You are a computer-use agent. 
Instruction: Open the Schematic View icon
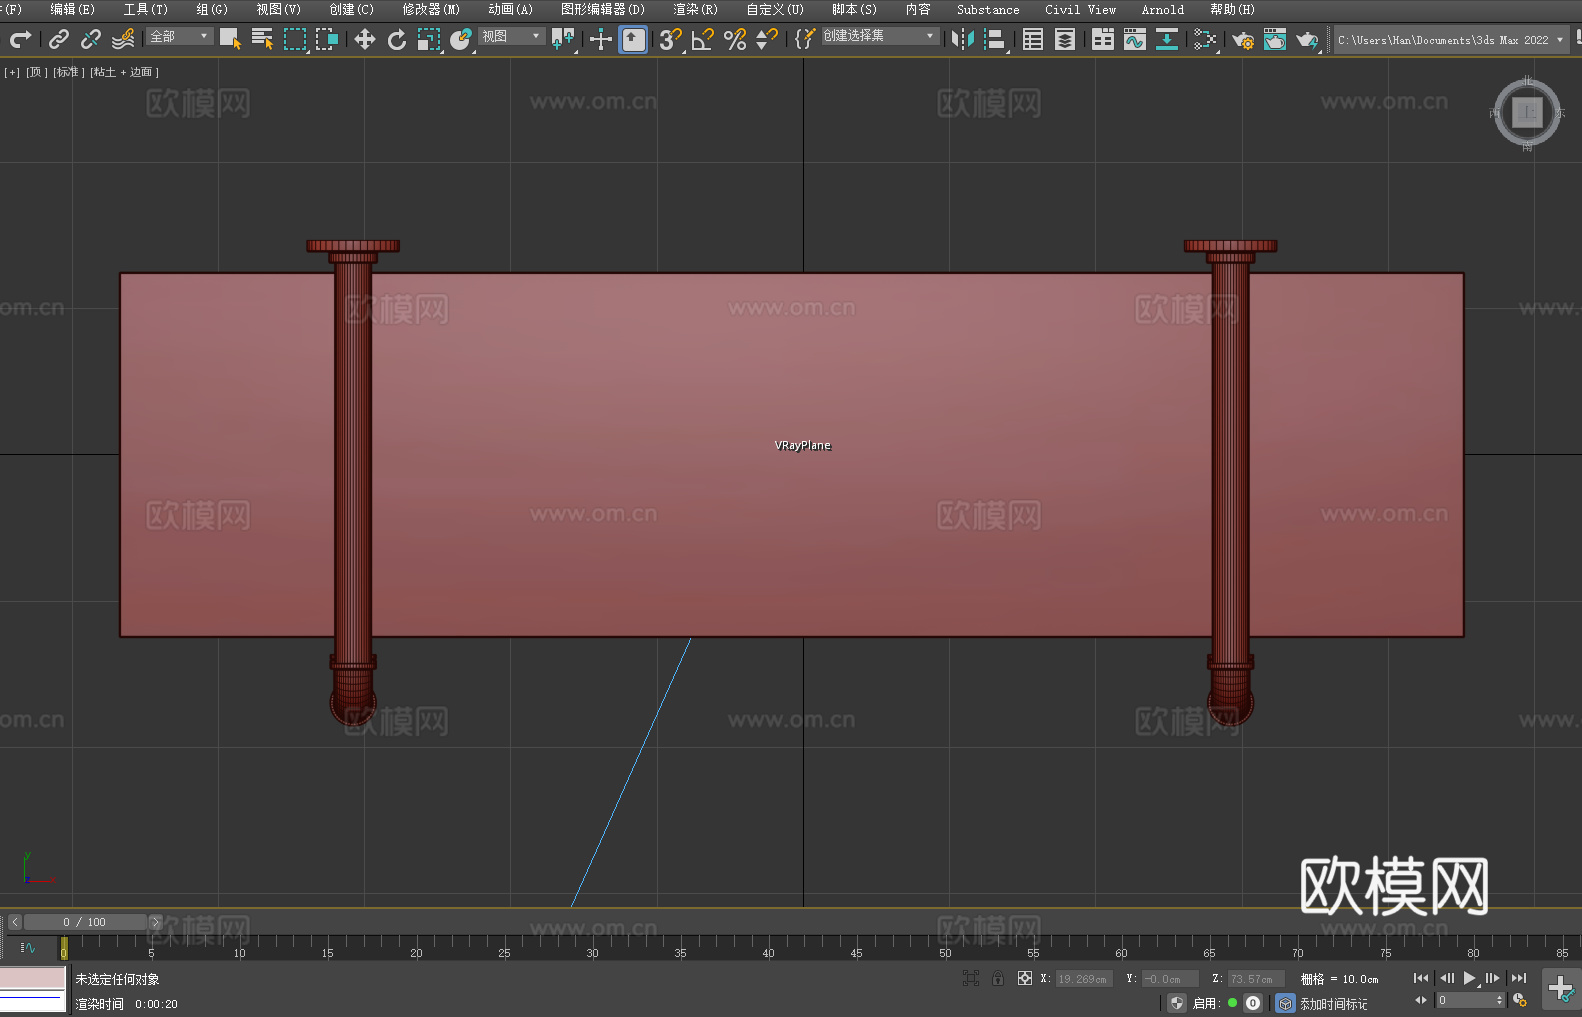1167,39
